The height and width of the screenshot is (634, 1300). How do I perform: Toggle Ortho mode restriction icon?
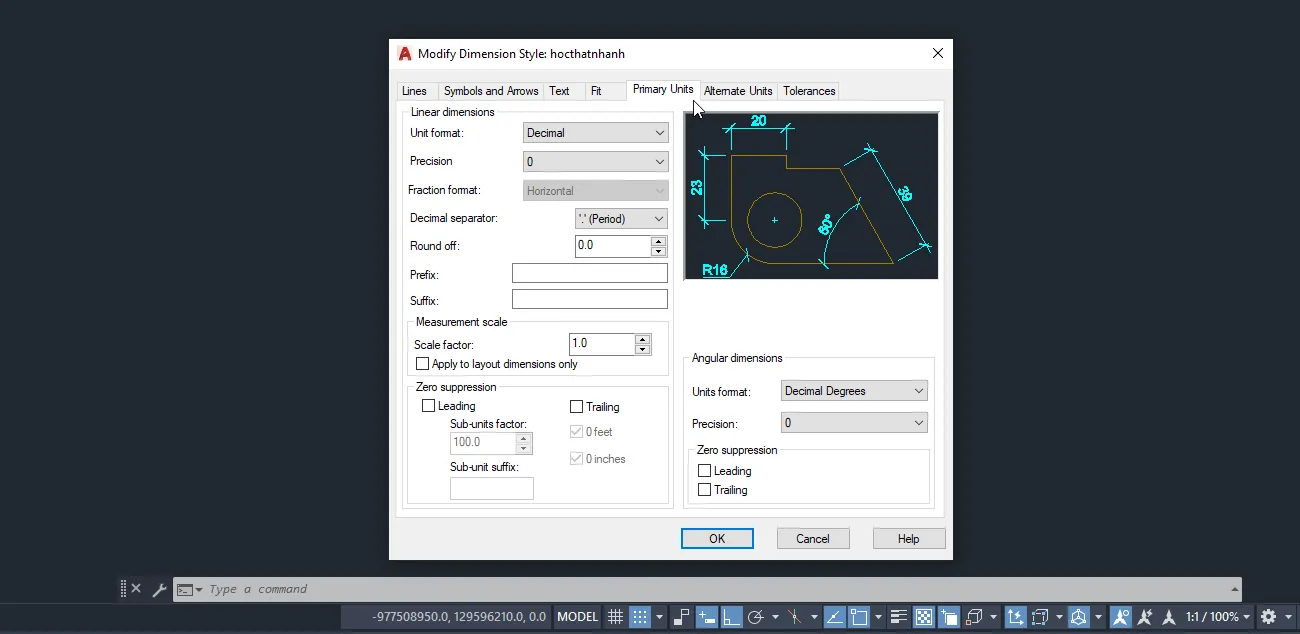(732, 617)
